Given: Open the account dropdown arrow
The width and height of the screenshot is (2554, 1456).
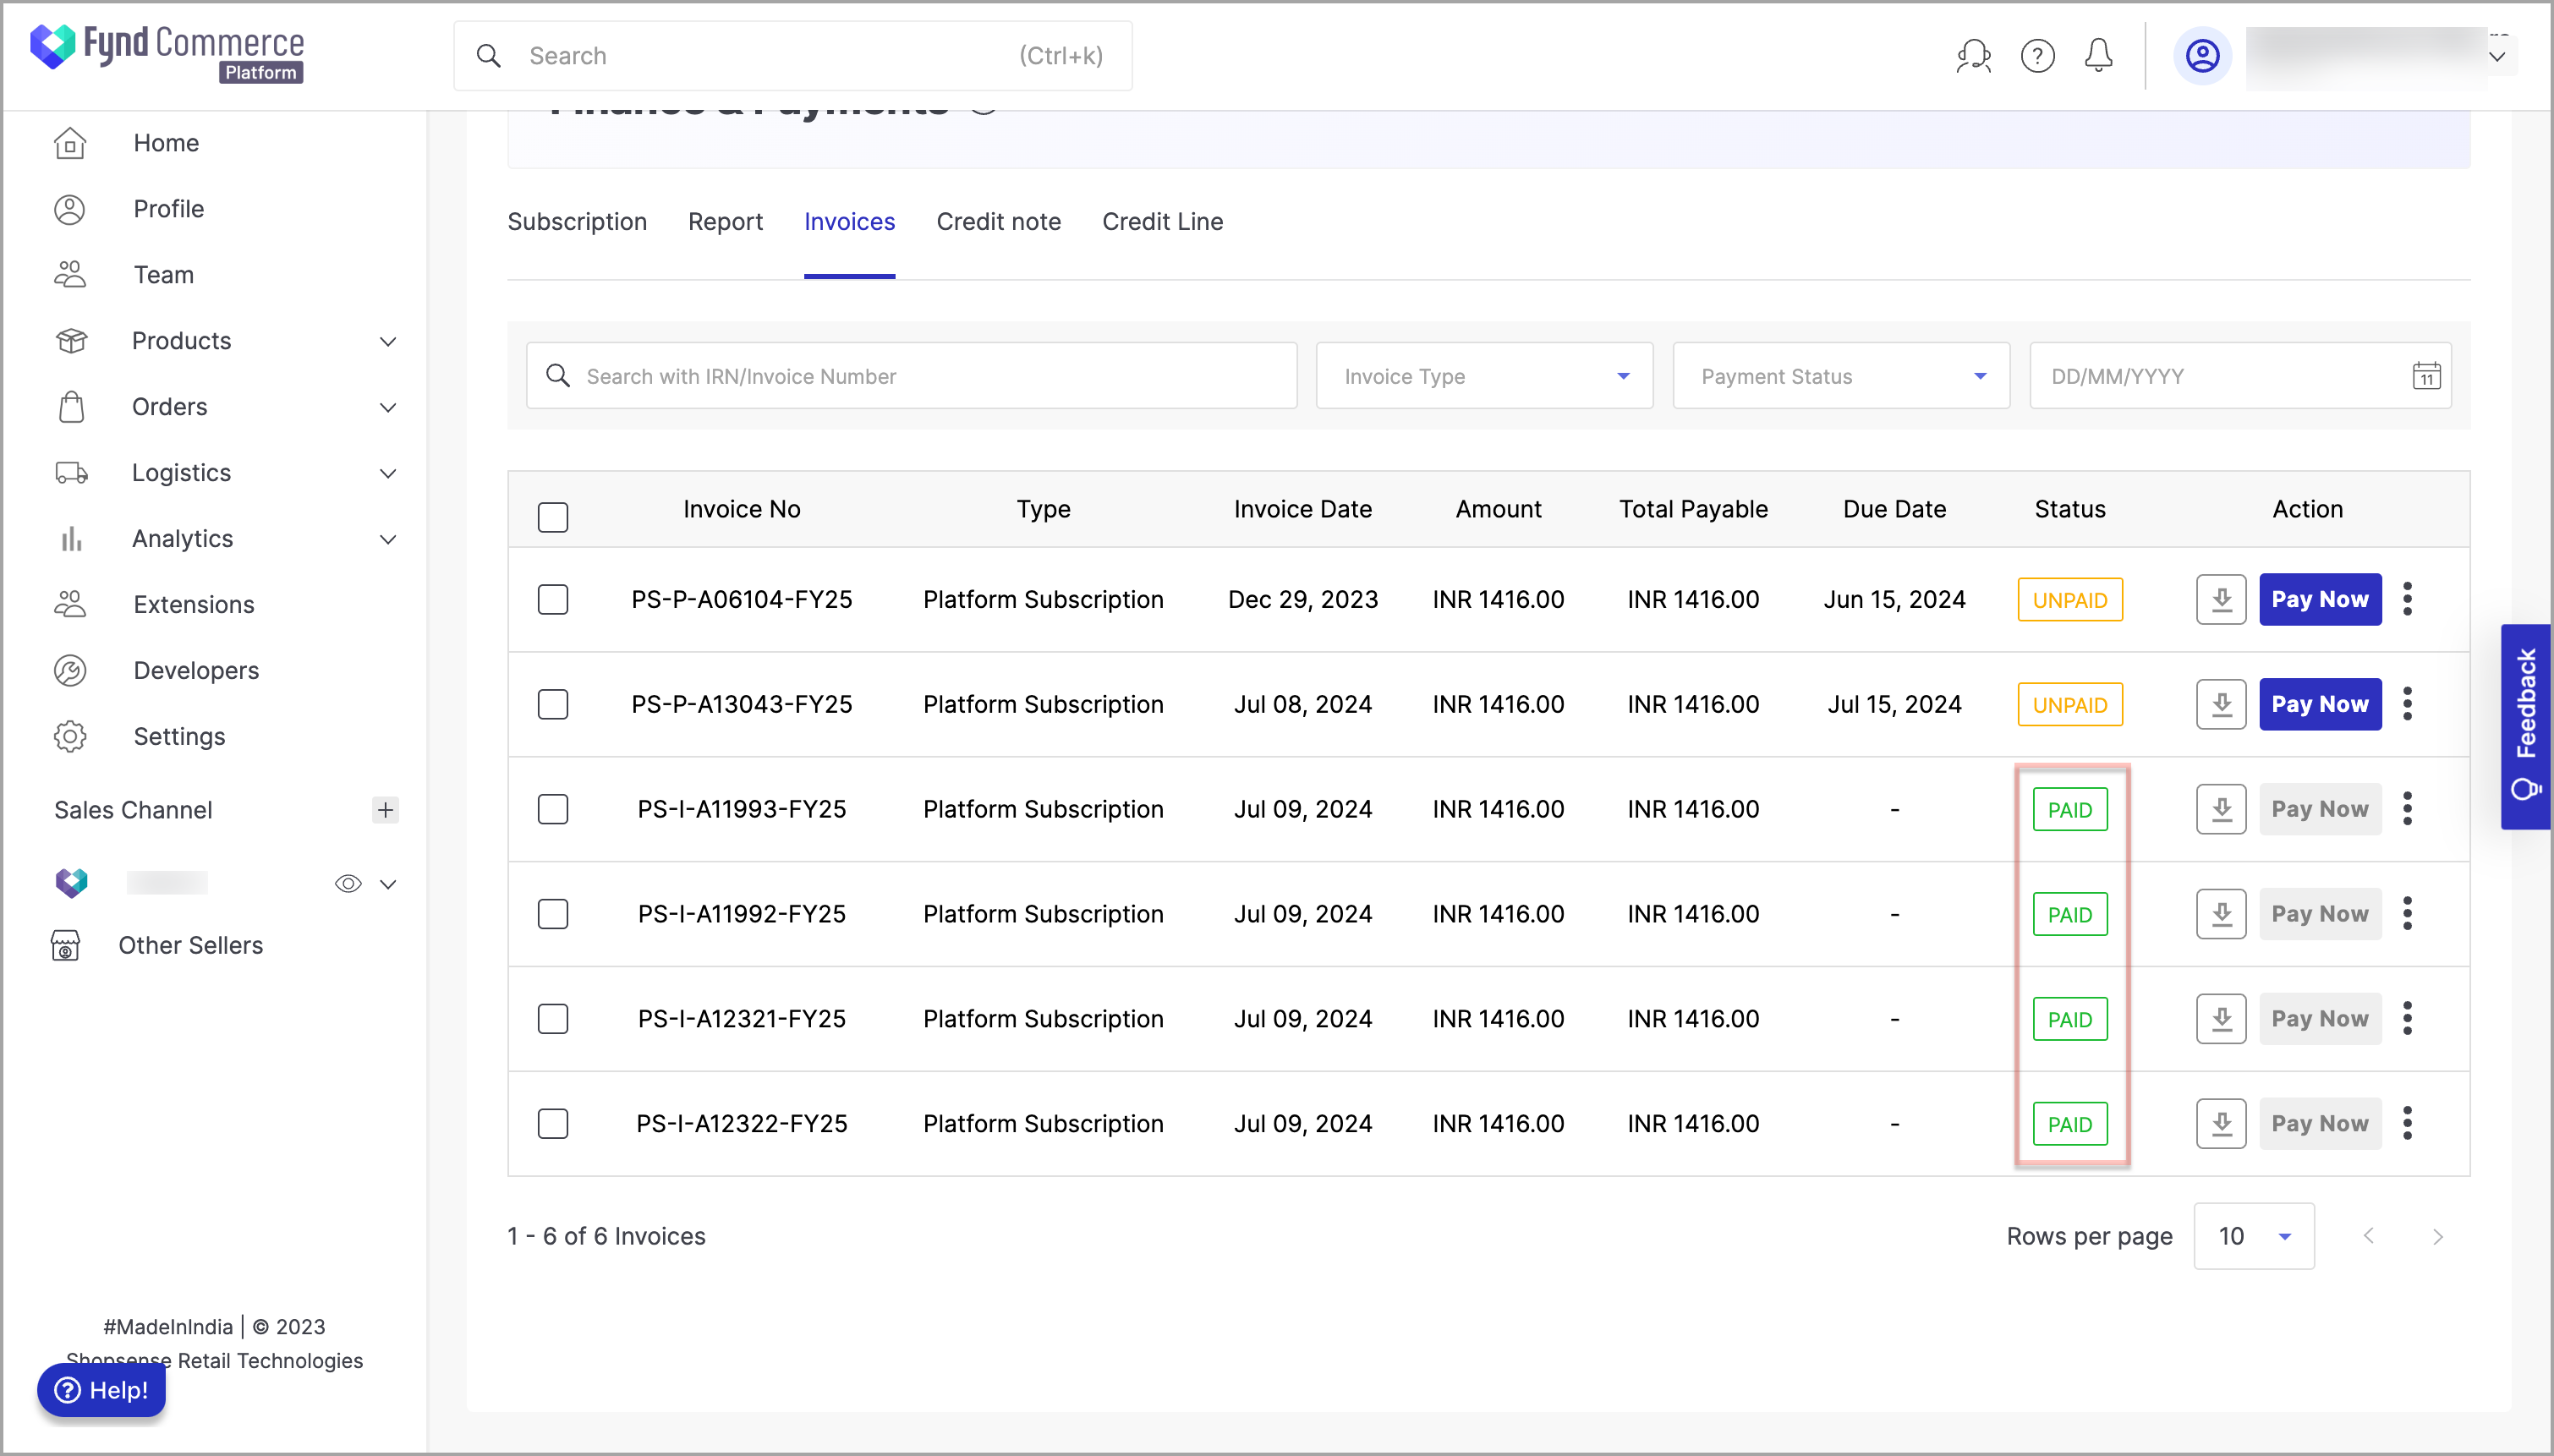Looking at the screenshot, I should pos(2496,57).
